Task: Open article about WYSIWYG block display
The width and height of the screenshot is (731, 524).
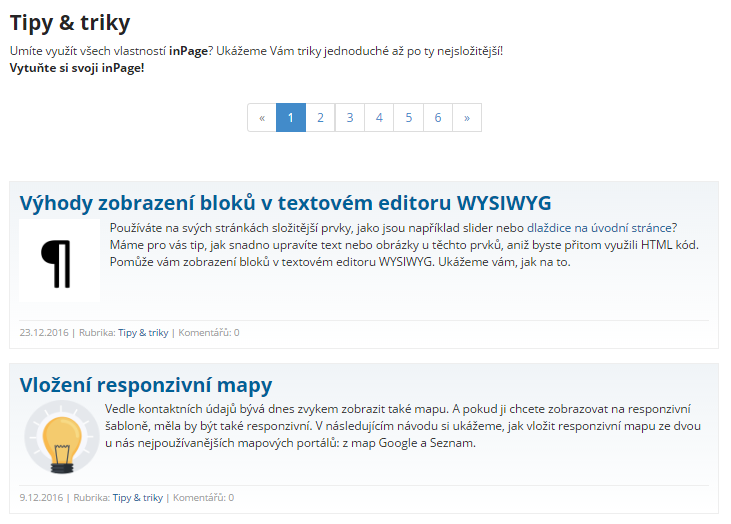Action: coord(285,203)
